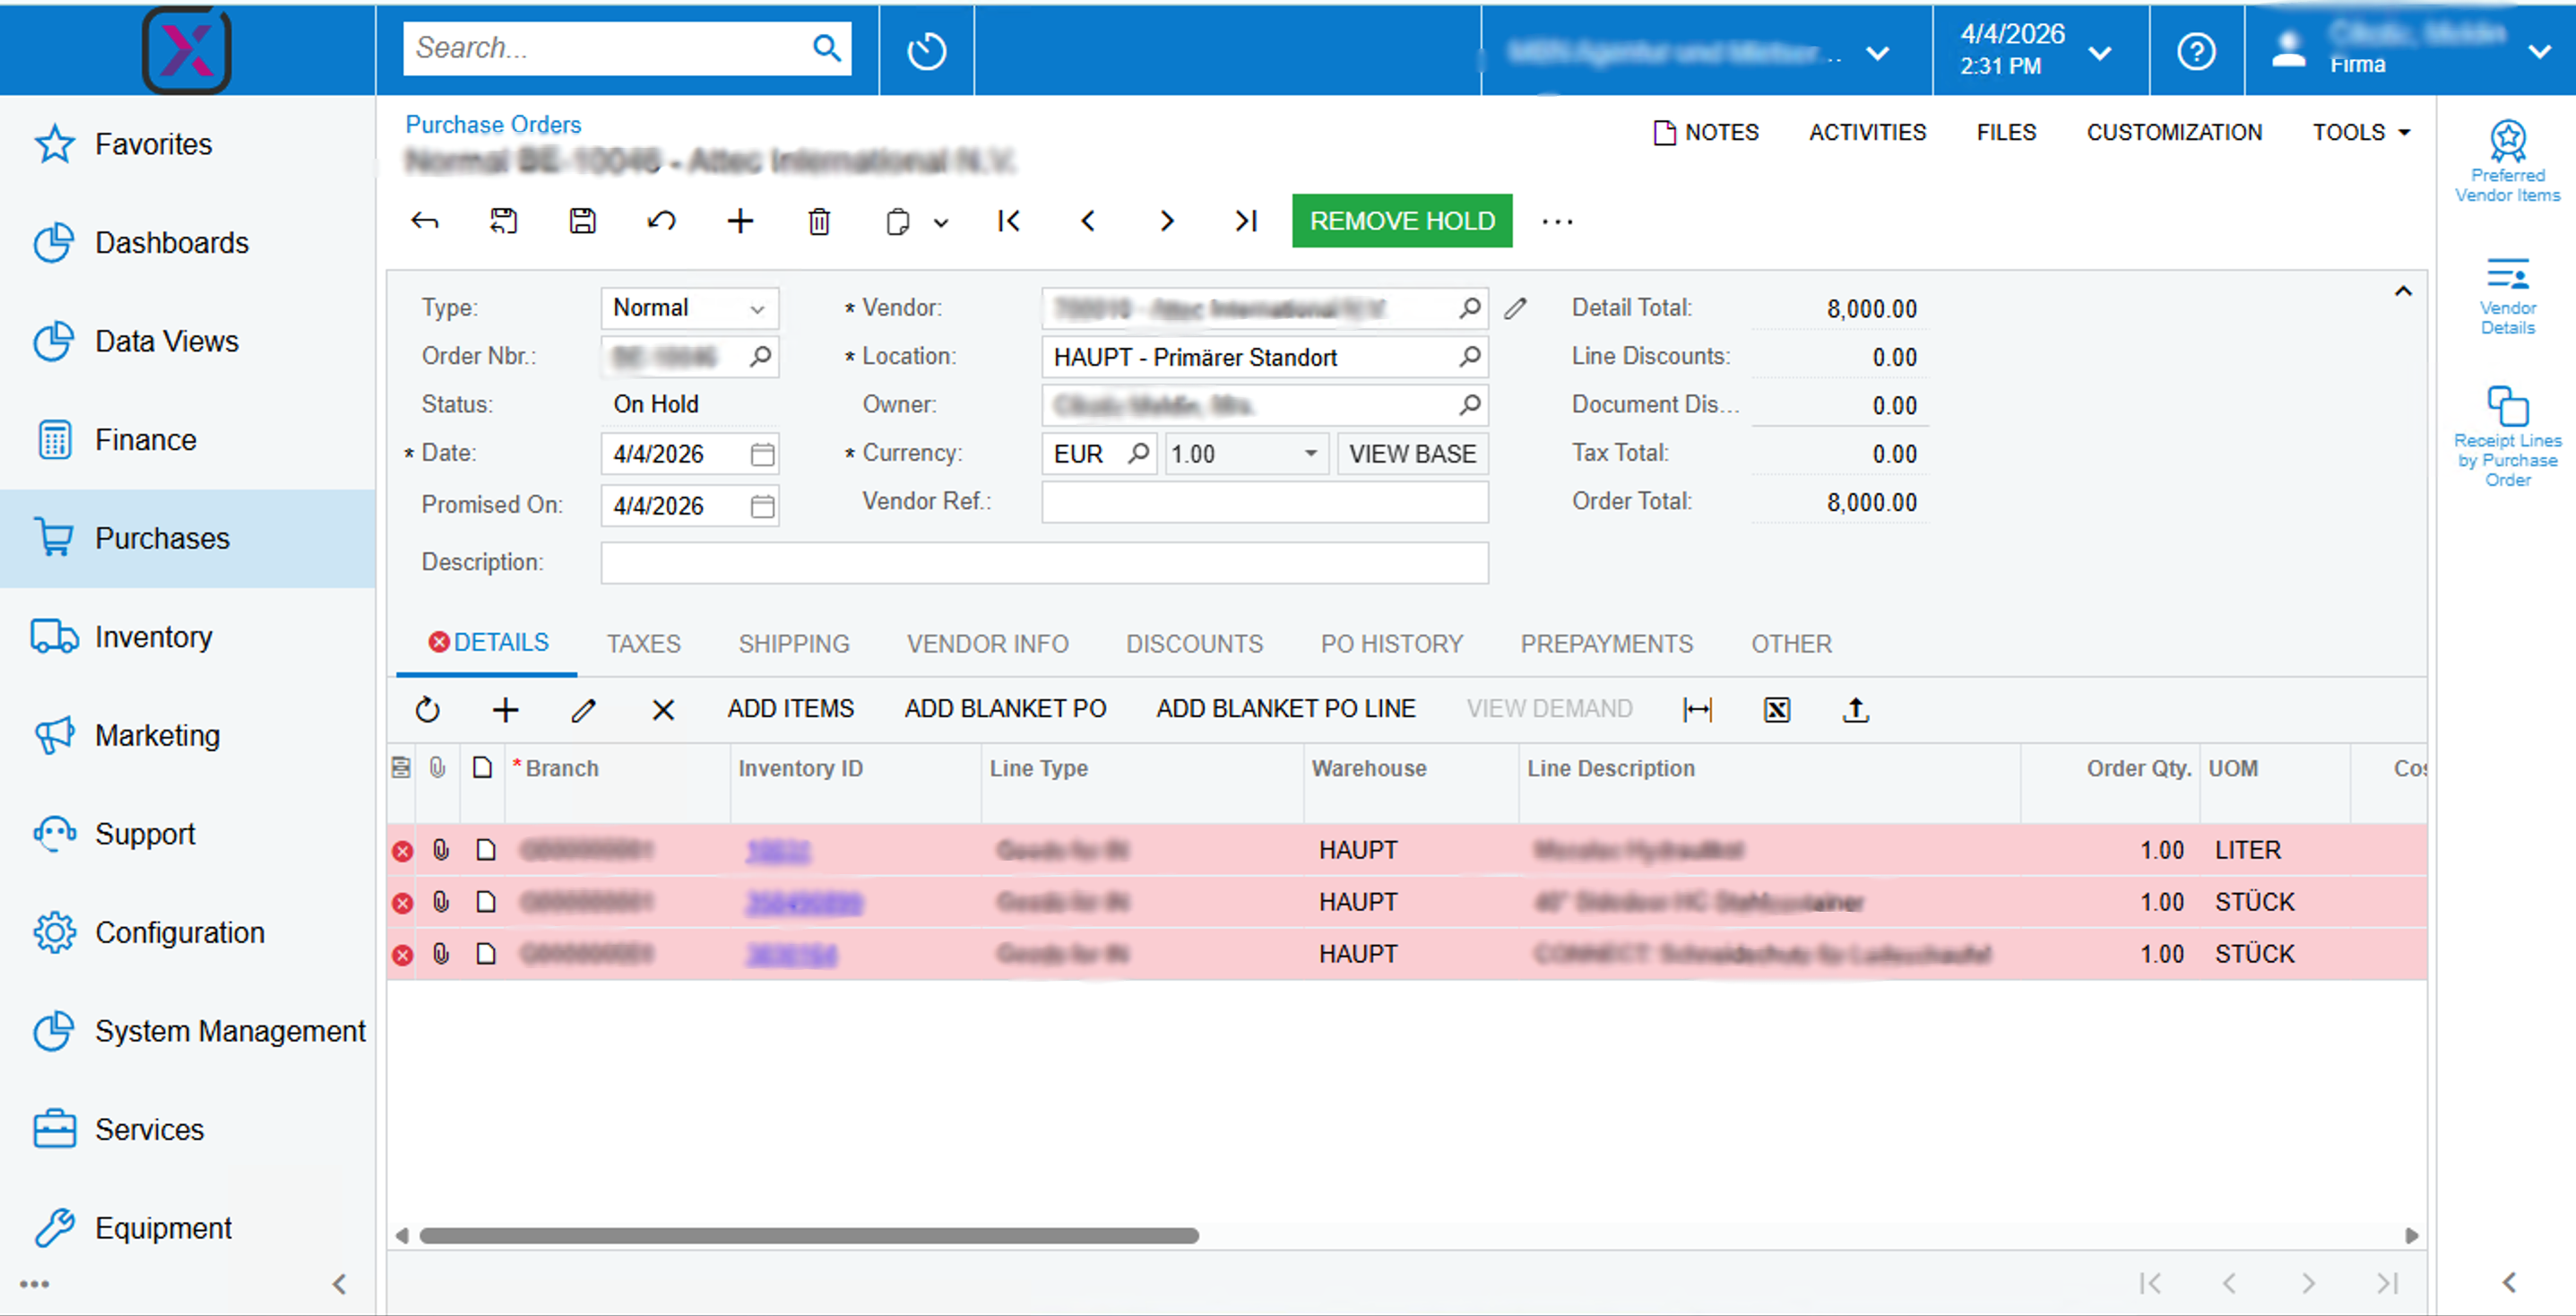Expand the currency rate dropdown
The width and height of the screenshot is (2576, 1316).
click(1311, 454)
